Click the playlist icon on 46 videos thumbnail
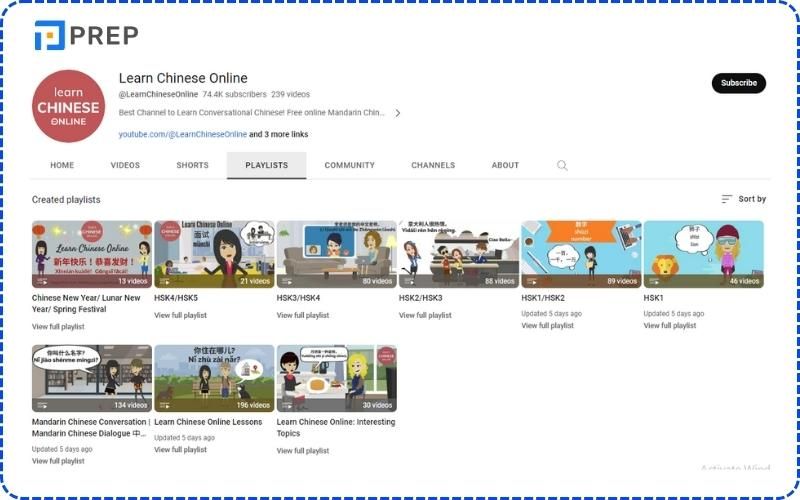This screenshot has height=500, width=800. pos(654,281)
